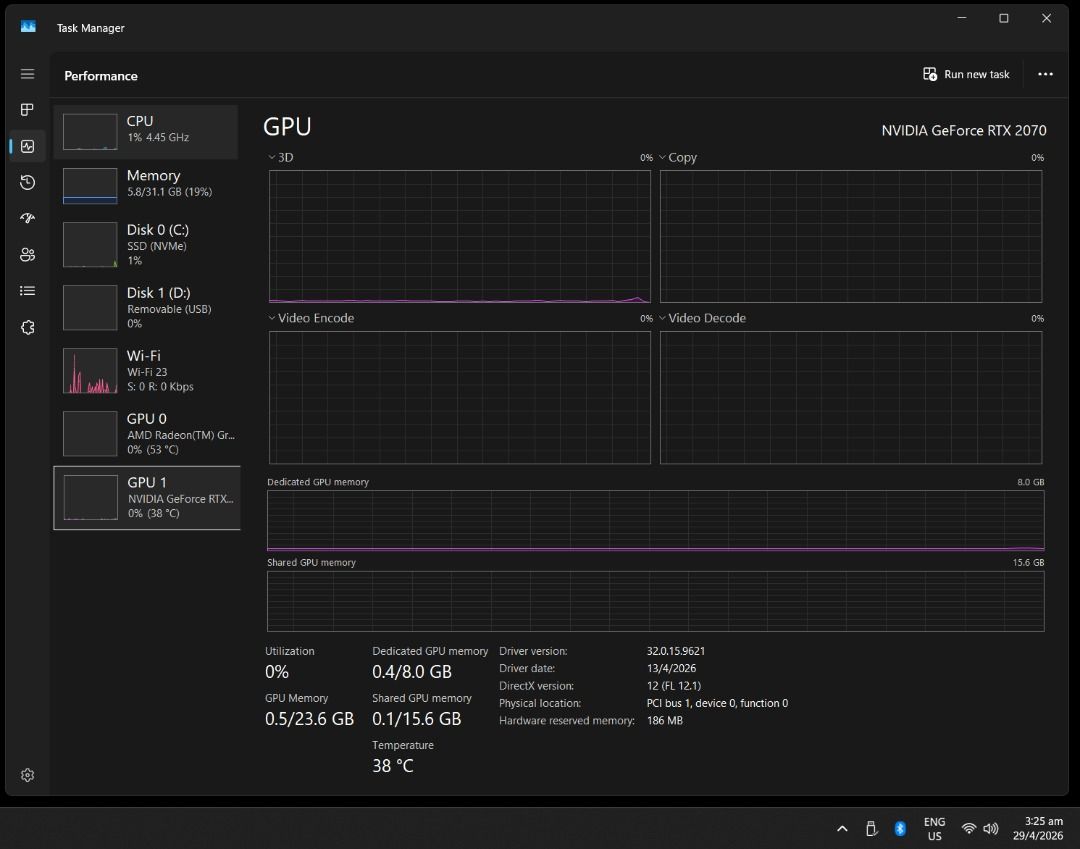Collapse the Video Encode graph section
Screen dimensions: 1080x849
coord(270,318)
